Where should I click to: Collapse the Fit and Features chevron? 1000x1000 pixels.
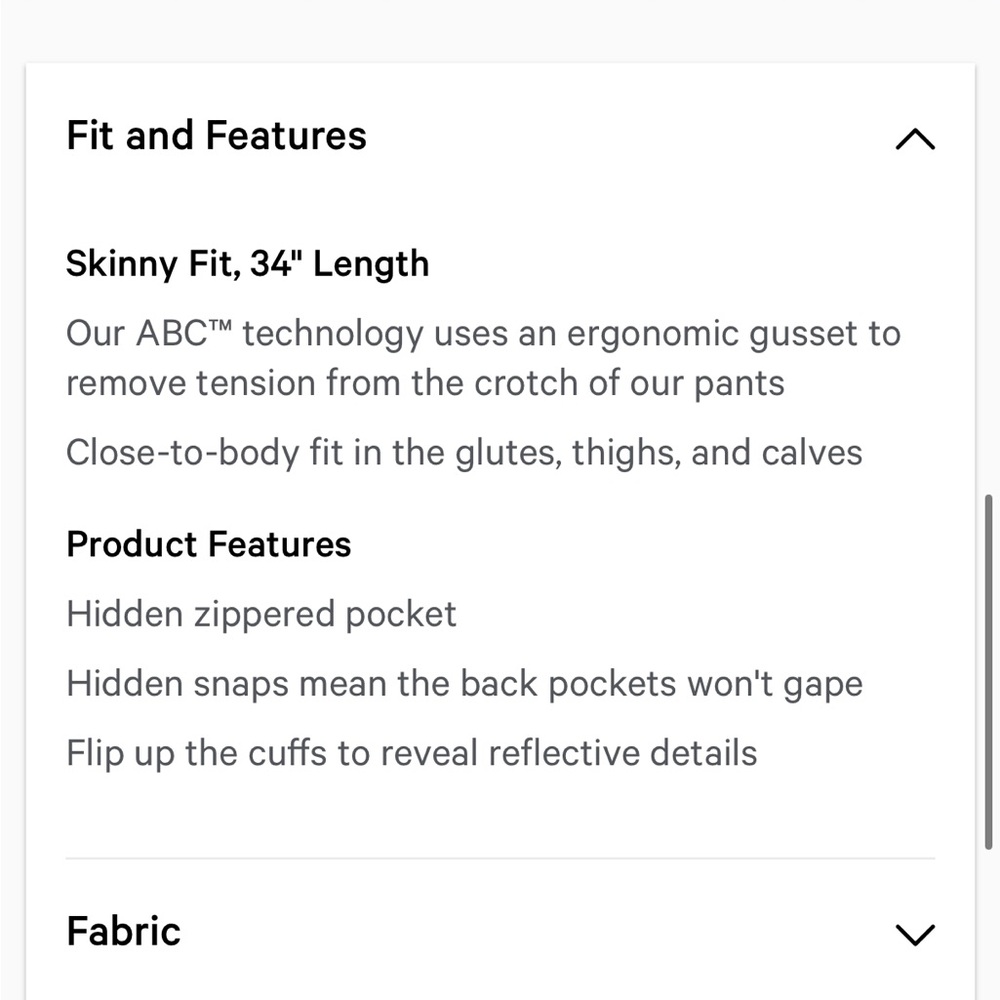(x=915, y=138)
